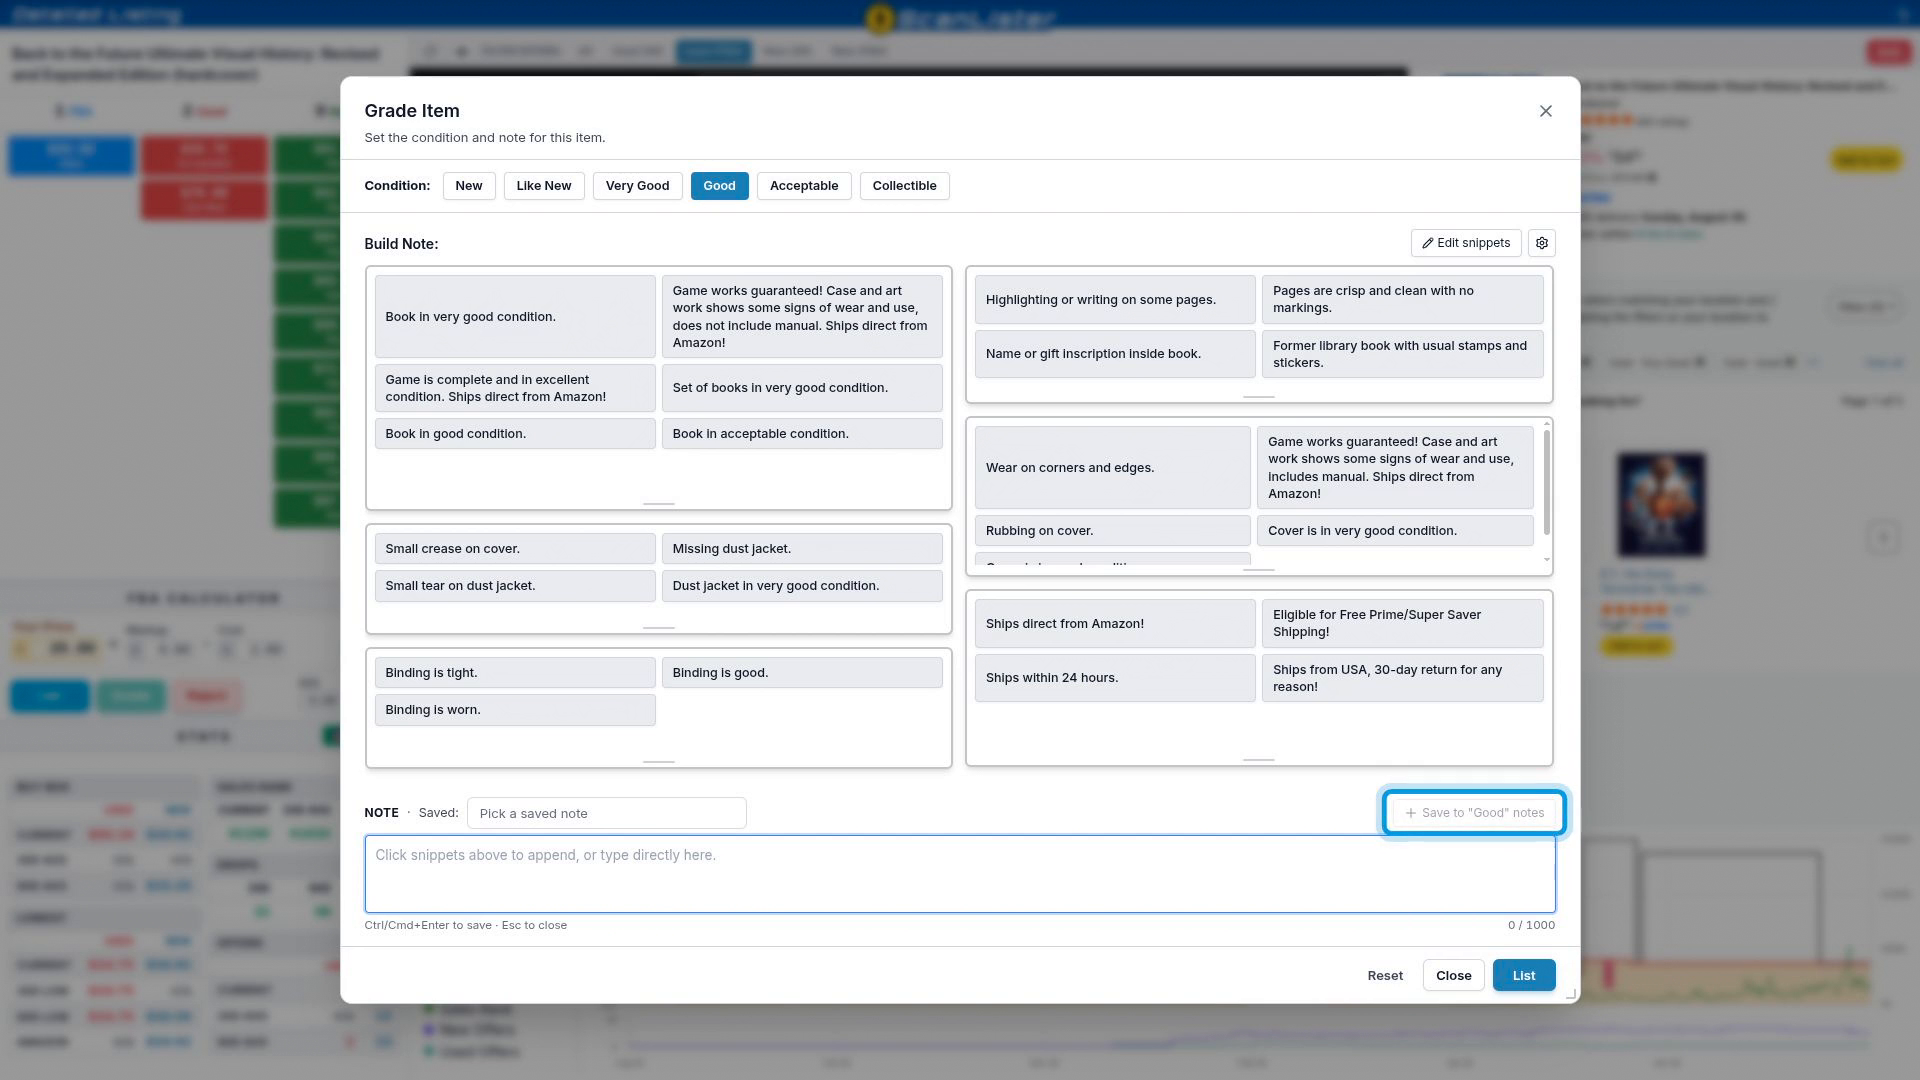
Task: Add snippet 'Book in very good condition.'
Action: (x=515, y=317)
